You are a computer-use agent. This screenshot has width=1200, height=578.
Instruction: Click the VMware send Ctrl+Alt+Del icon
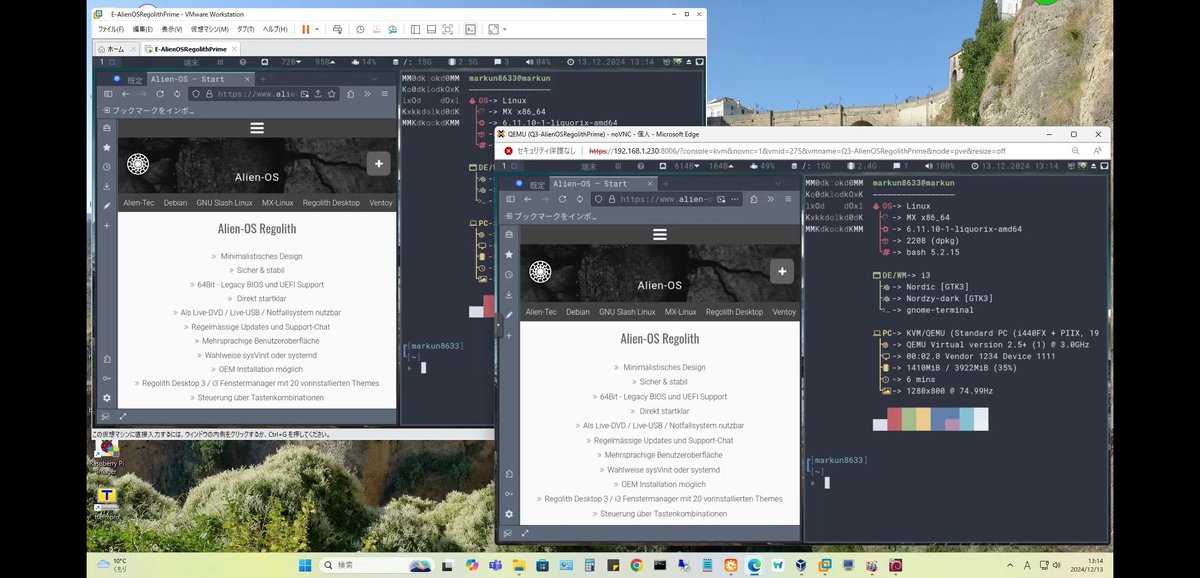[x=338, y=30]
